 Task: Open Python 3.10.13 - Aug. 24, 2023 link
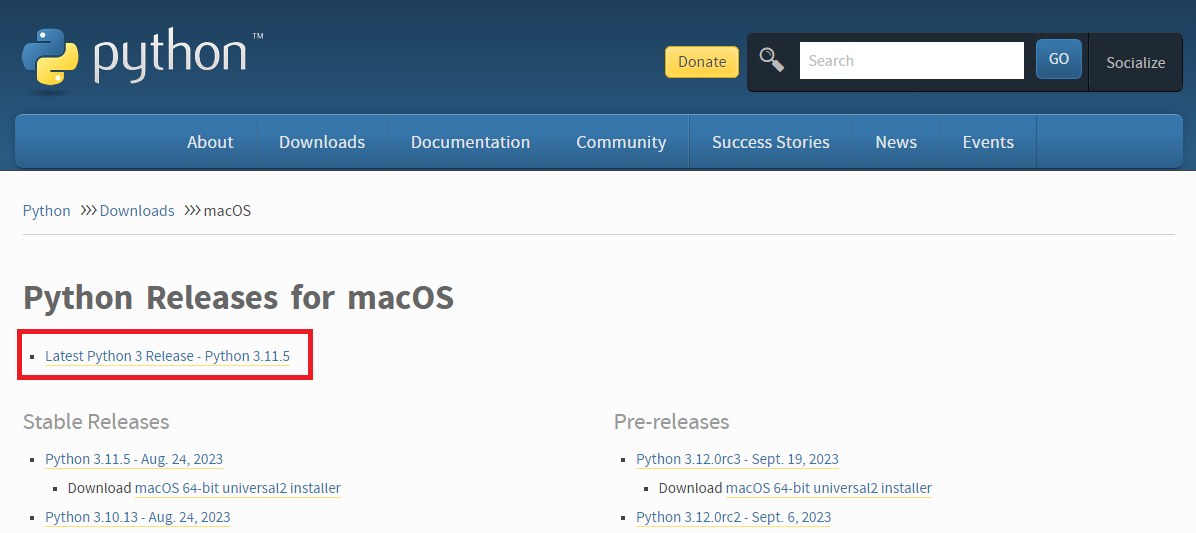click(x=137, y=517)
